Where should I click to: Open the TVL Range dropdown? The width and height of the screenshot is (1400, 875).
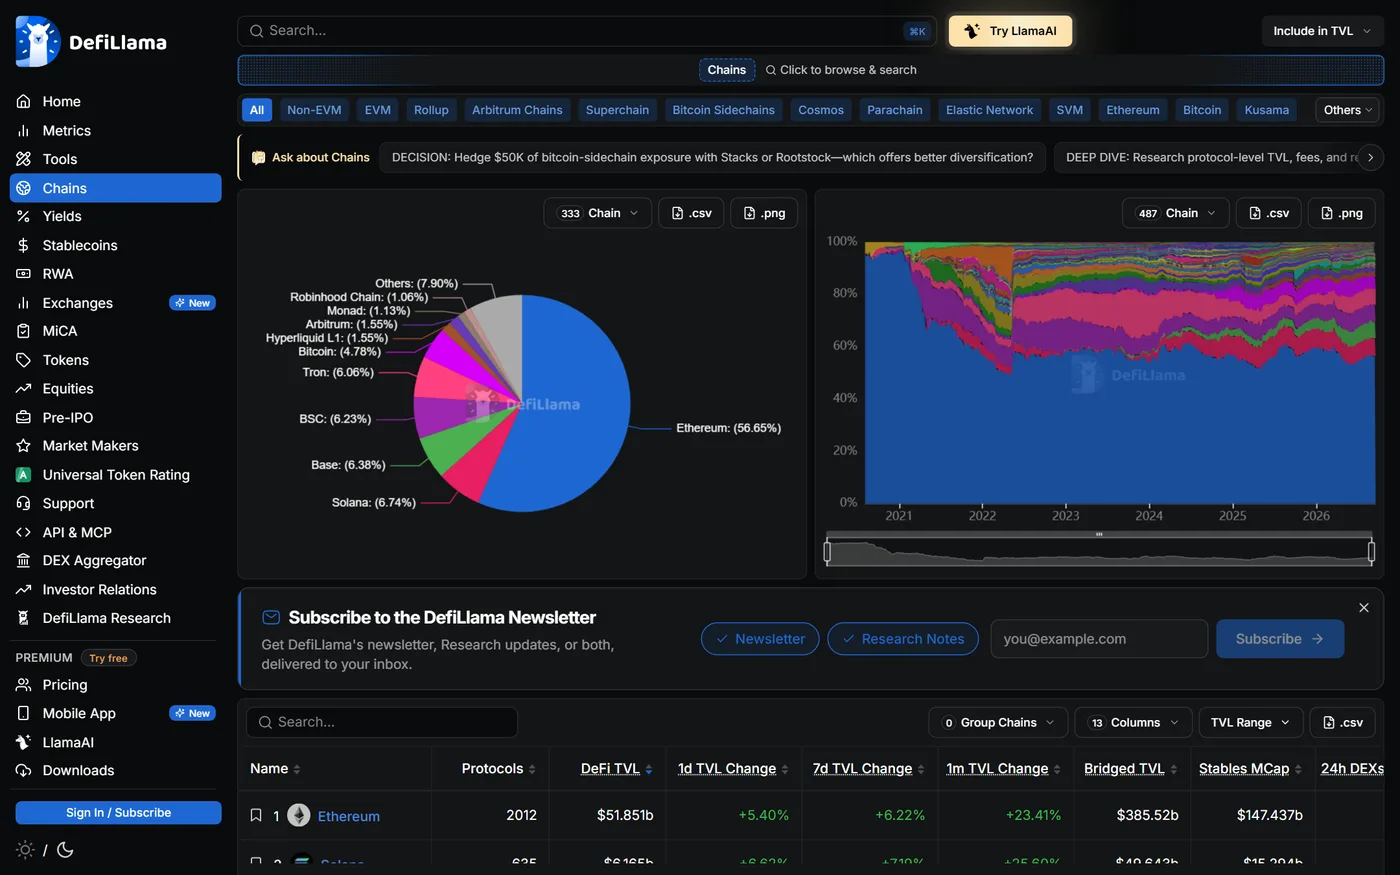pos(1250,723)
